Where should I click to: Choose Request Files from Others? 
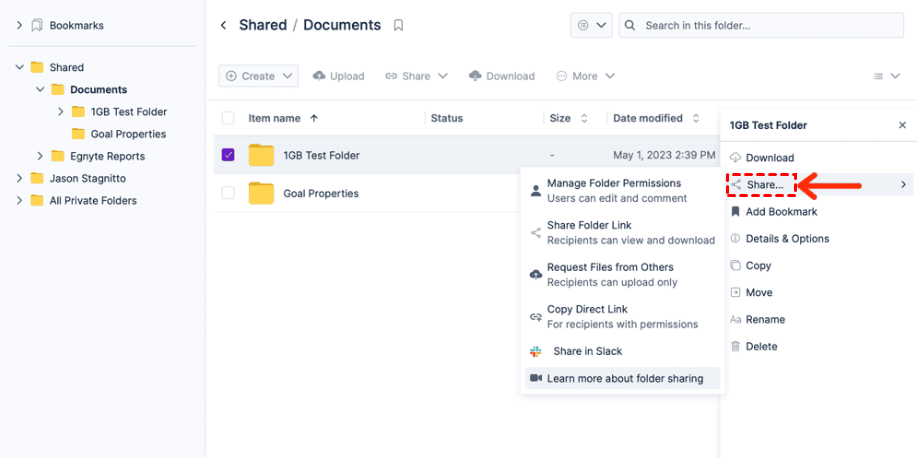pyautogui.click(x=610, y=274)
